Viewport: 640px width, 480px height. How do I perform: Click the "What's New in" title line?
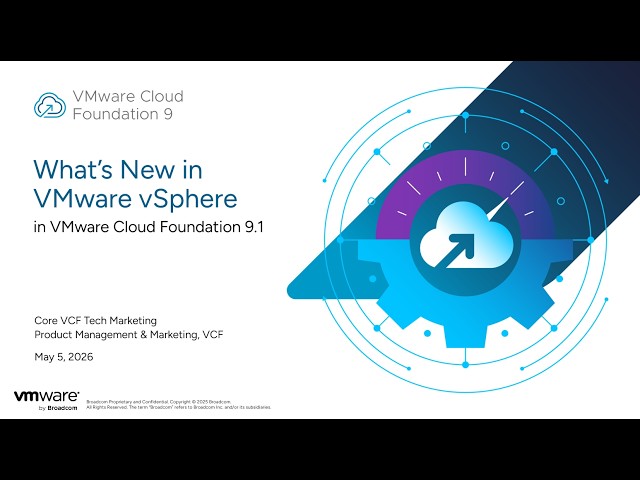click(118, 169)
